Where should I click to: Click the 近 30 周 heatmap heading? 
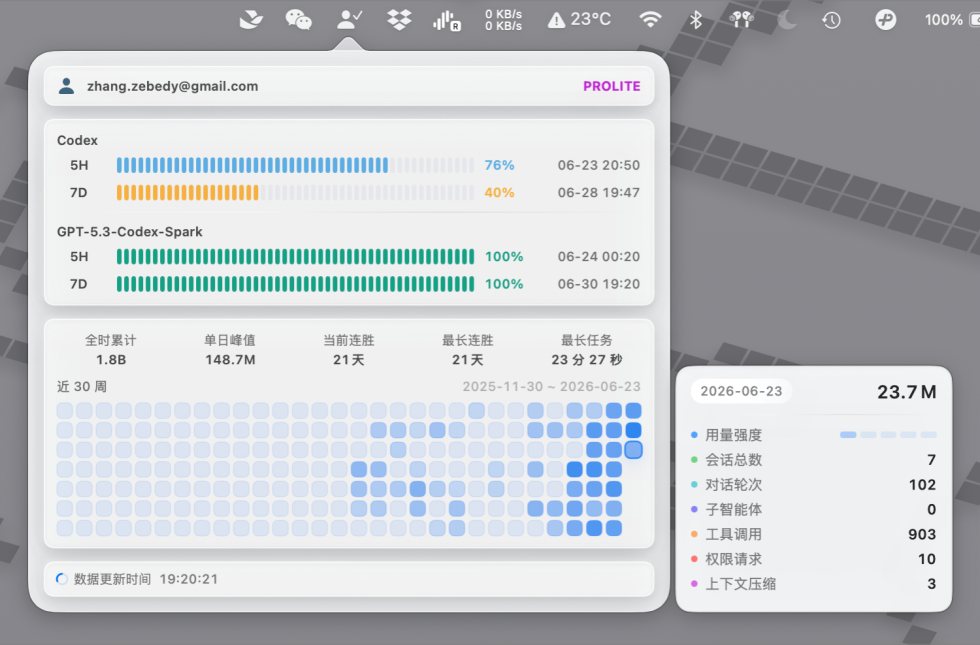(x=81, y=386)
